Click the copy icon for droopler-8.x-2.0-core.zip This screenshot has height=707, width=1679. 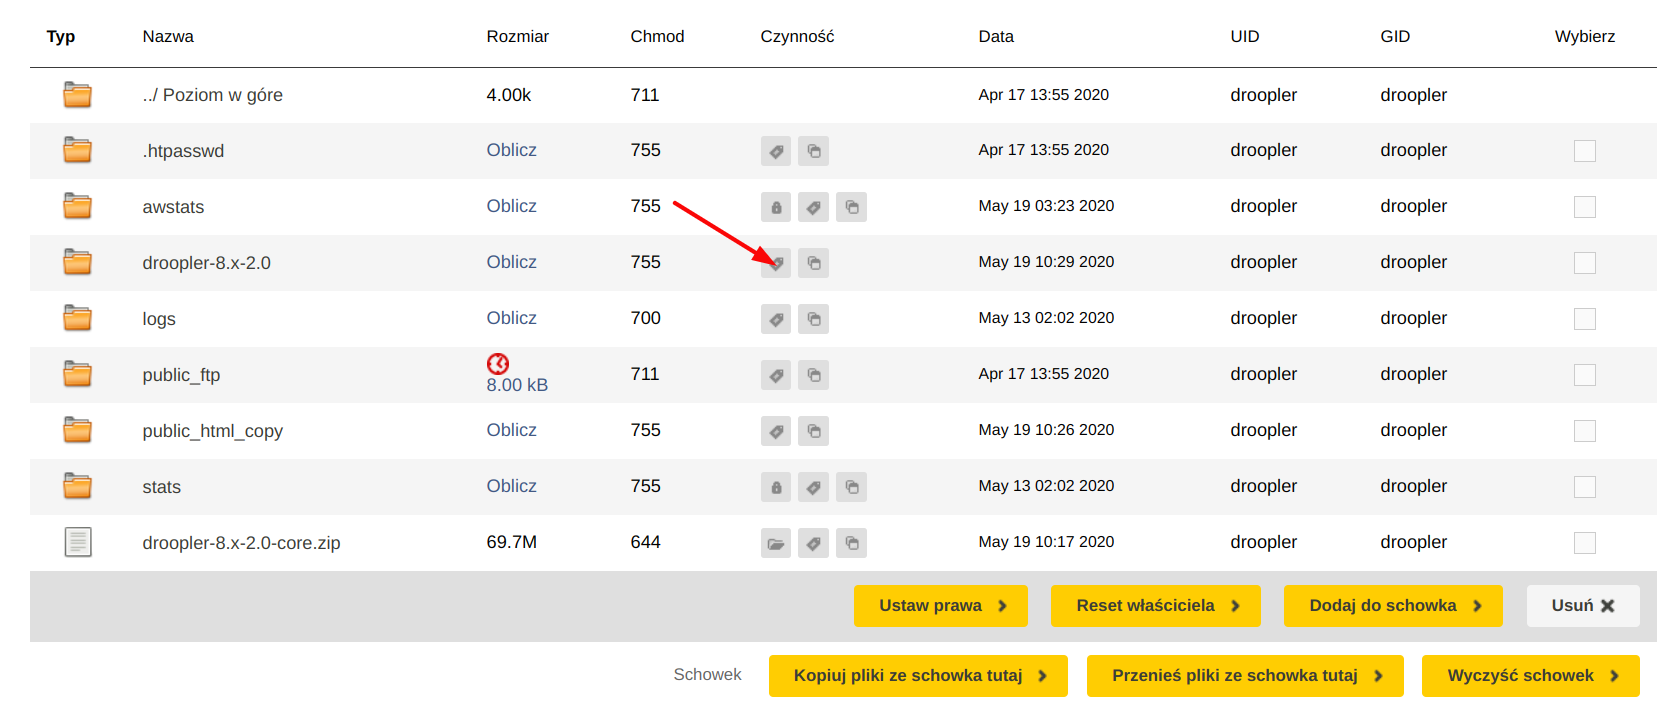[x=852, y=543]
